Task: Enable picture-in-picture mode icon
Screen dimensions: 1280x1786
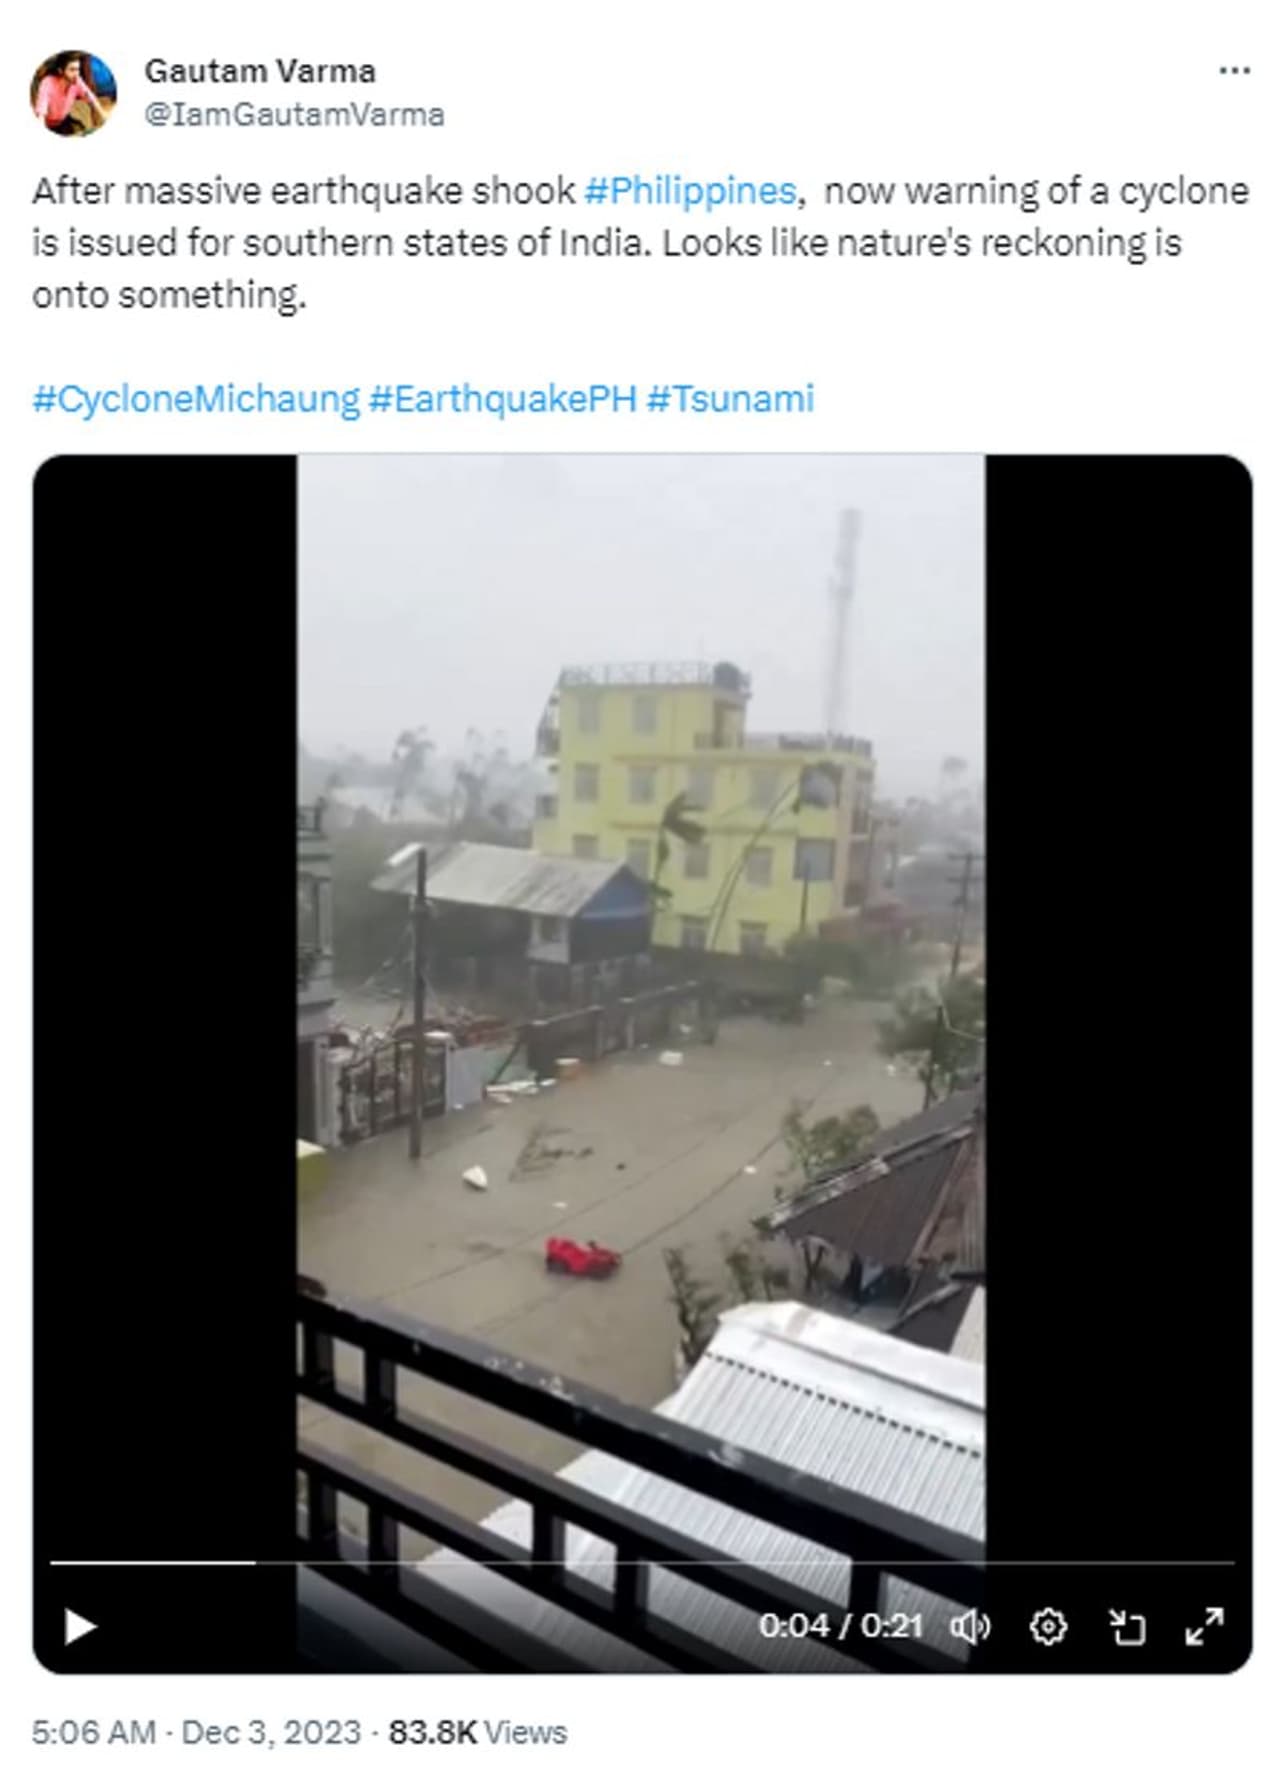Action: (x=1127, y=1627)
